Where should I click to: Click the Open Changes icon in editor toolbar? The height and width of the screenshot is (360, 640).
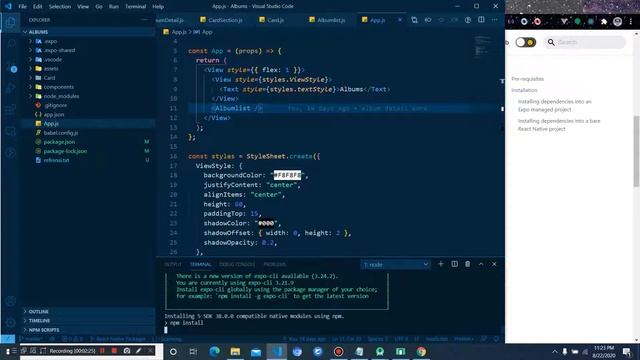coord(414,20)
